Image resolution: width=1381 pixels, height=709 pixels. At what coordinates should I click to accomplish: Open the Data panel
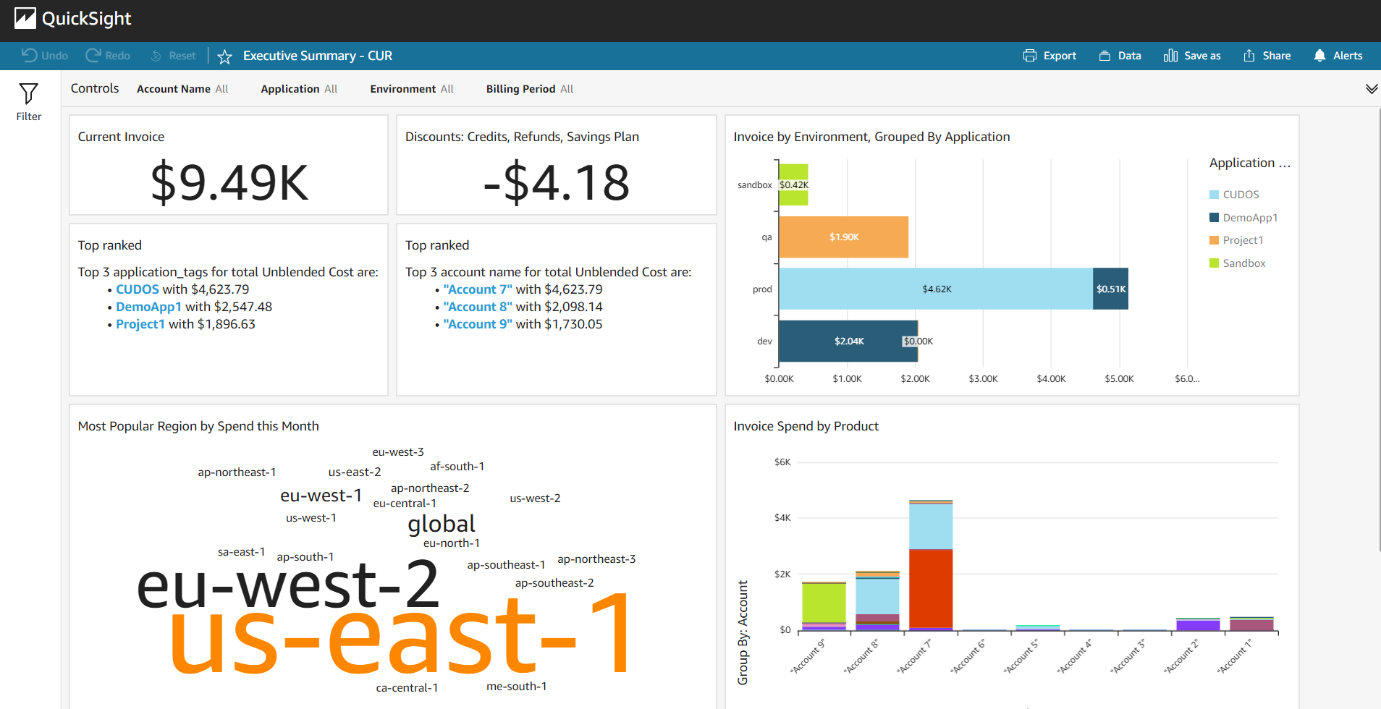[x=1119, y=55]
